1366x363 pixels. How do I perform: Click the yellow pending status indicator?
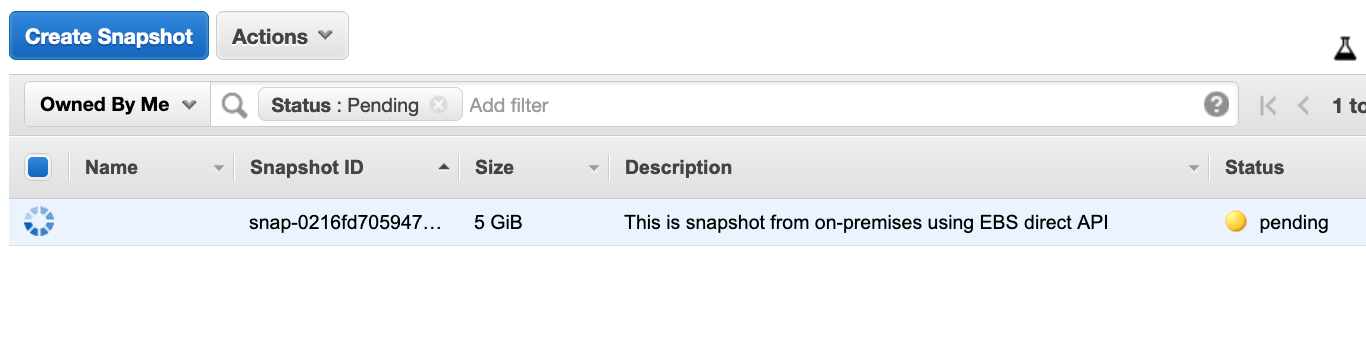click(1236, 222)
